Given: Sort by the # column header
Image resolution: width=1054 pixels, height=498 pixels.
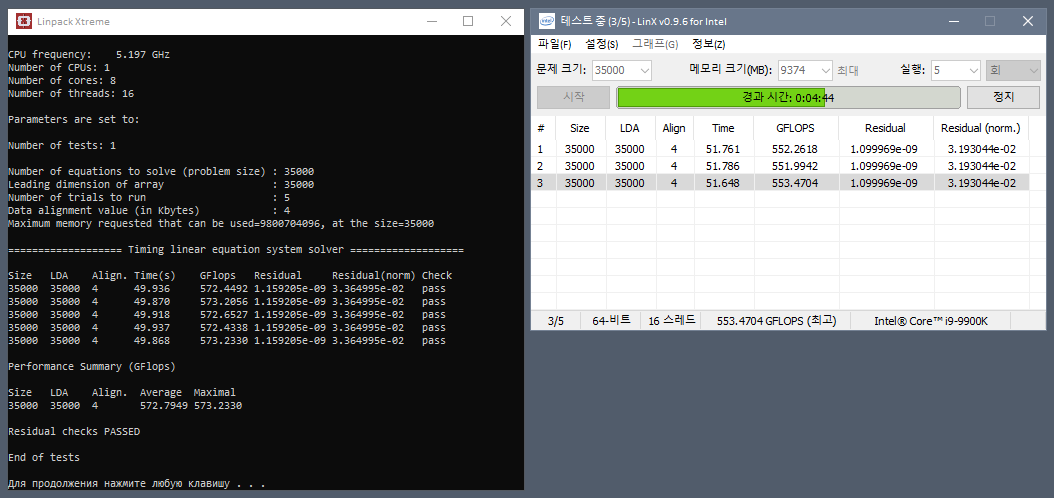Looking at the screenshot, I should (542, 128).
